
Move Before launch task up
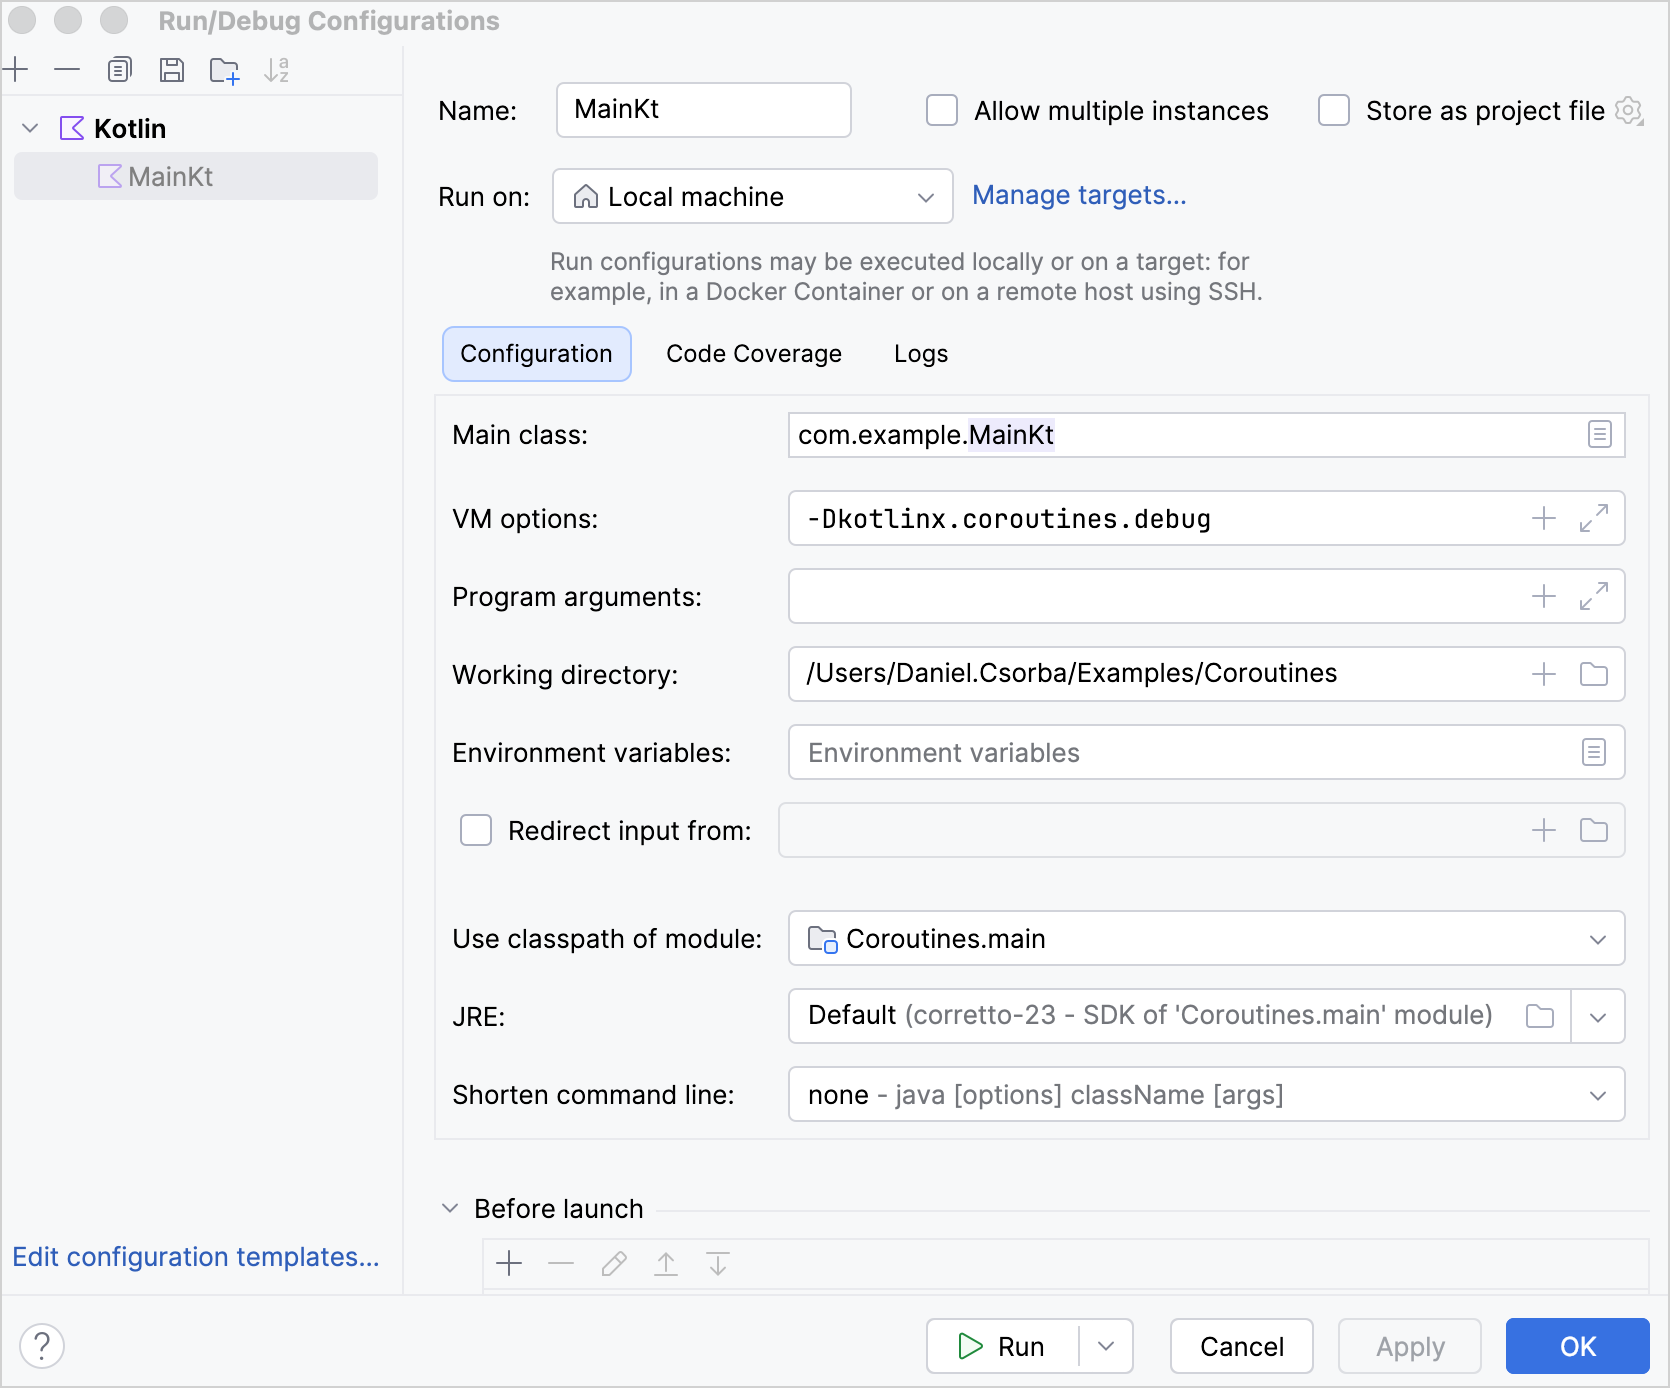[666, 1264]
